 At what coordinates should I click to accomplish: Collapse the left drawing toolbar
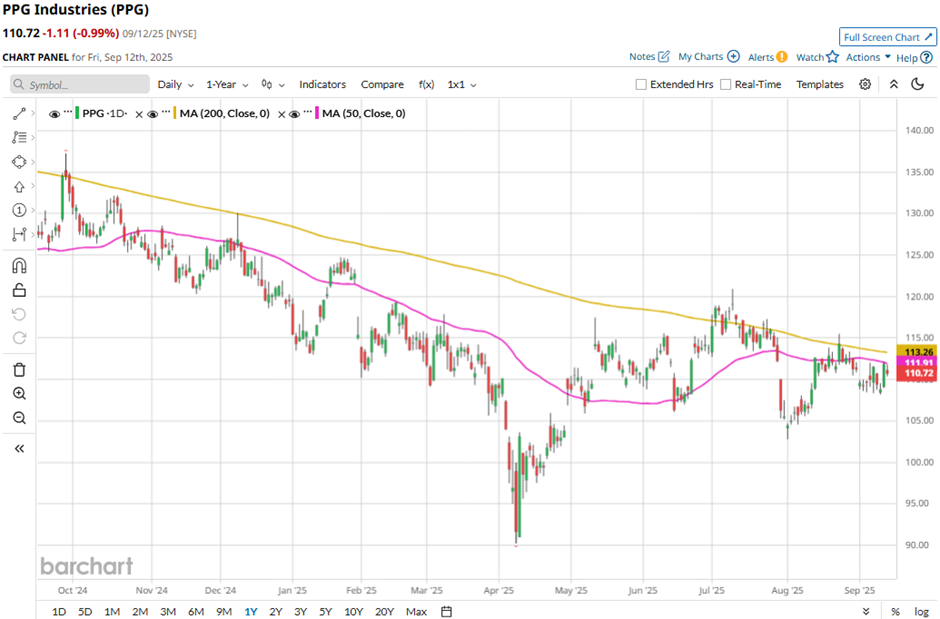click(19, 449)
